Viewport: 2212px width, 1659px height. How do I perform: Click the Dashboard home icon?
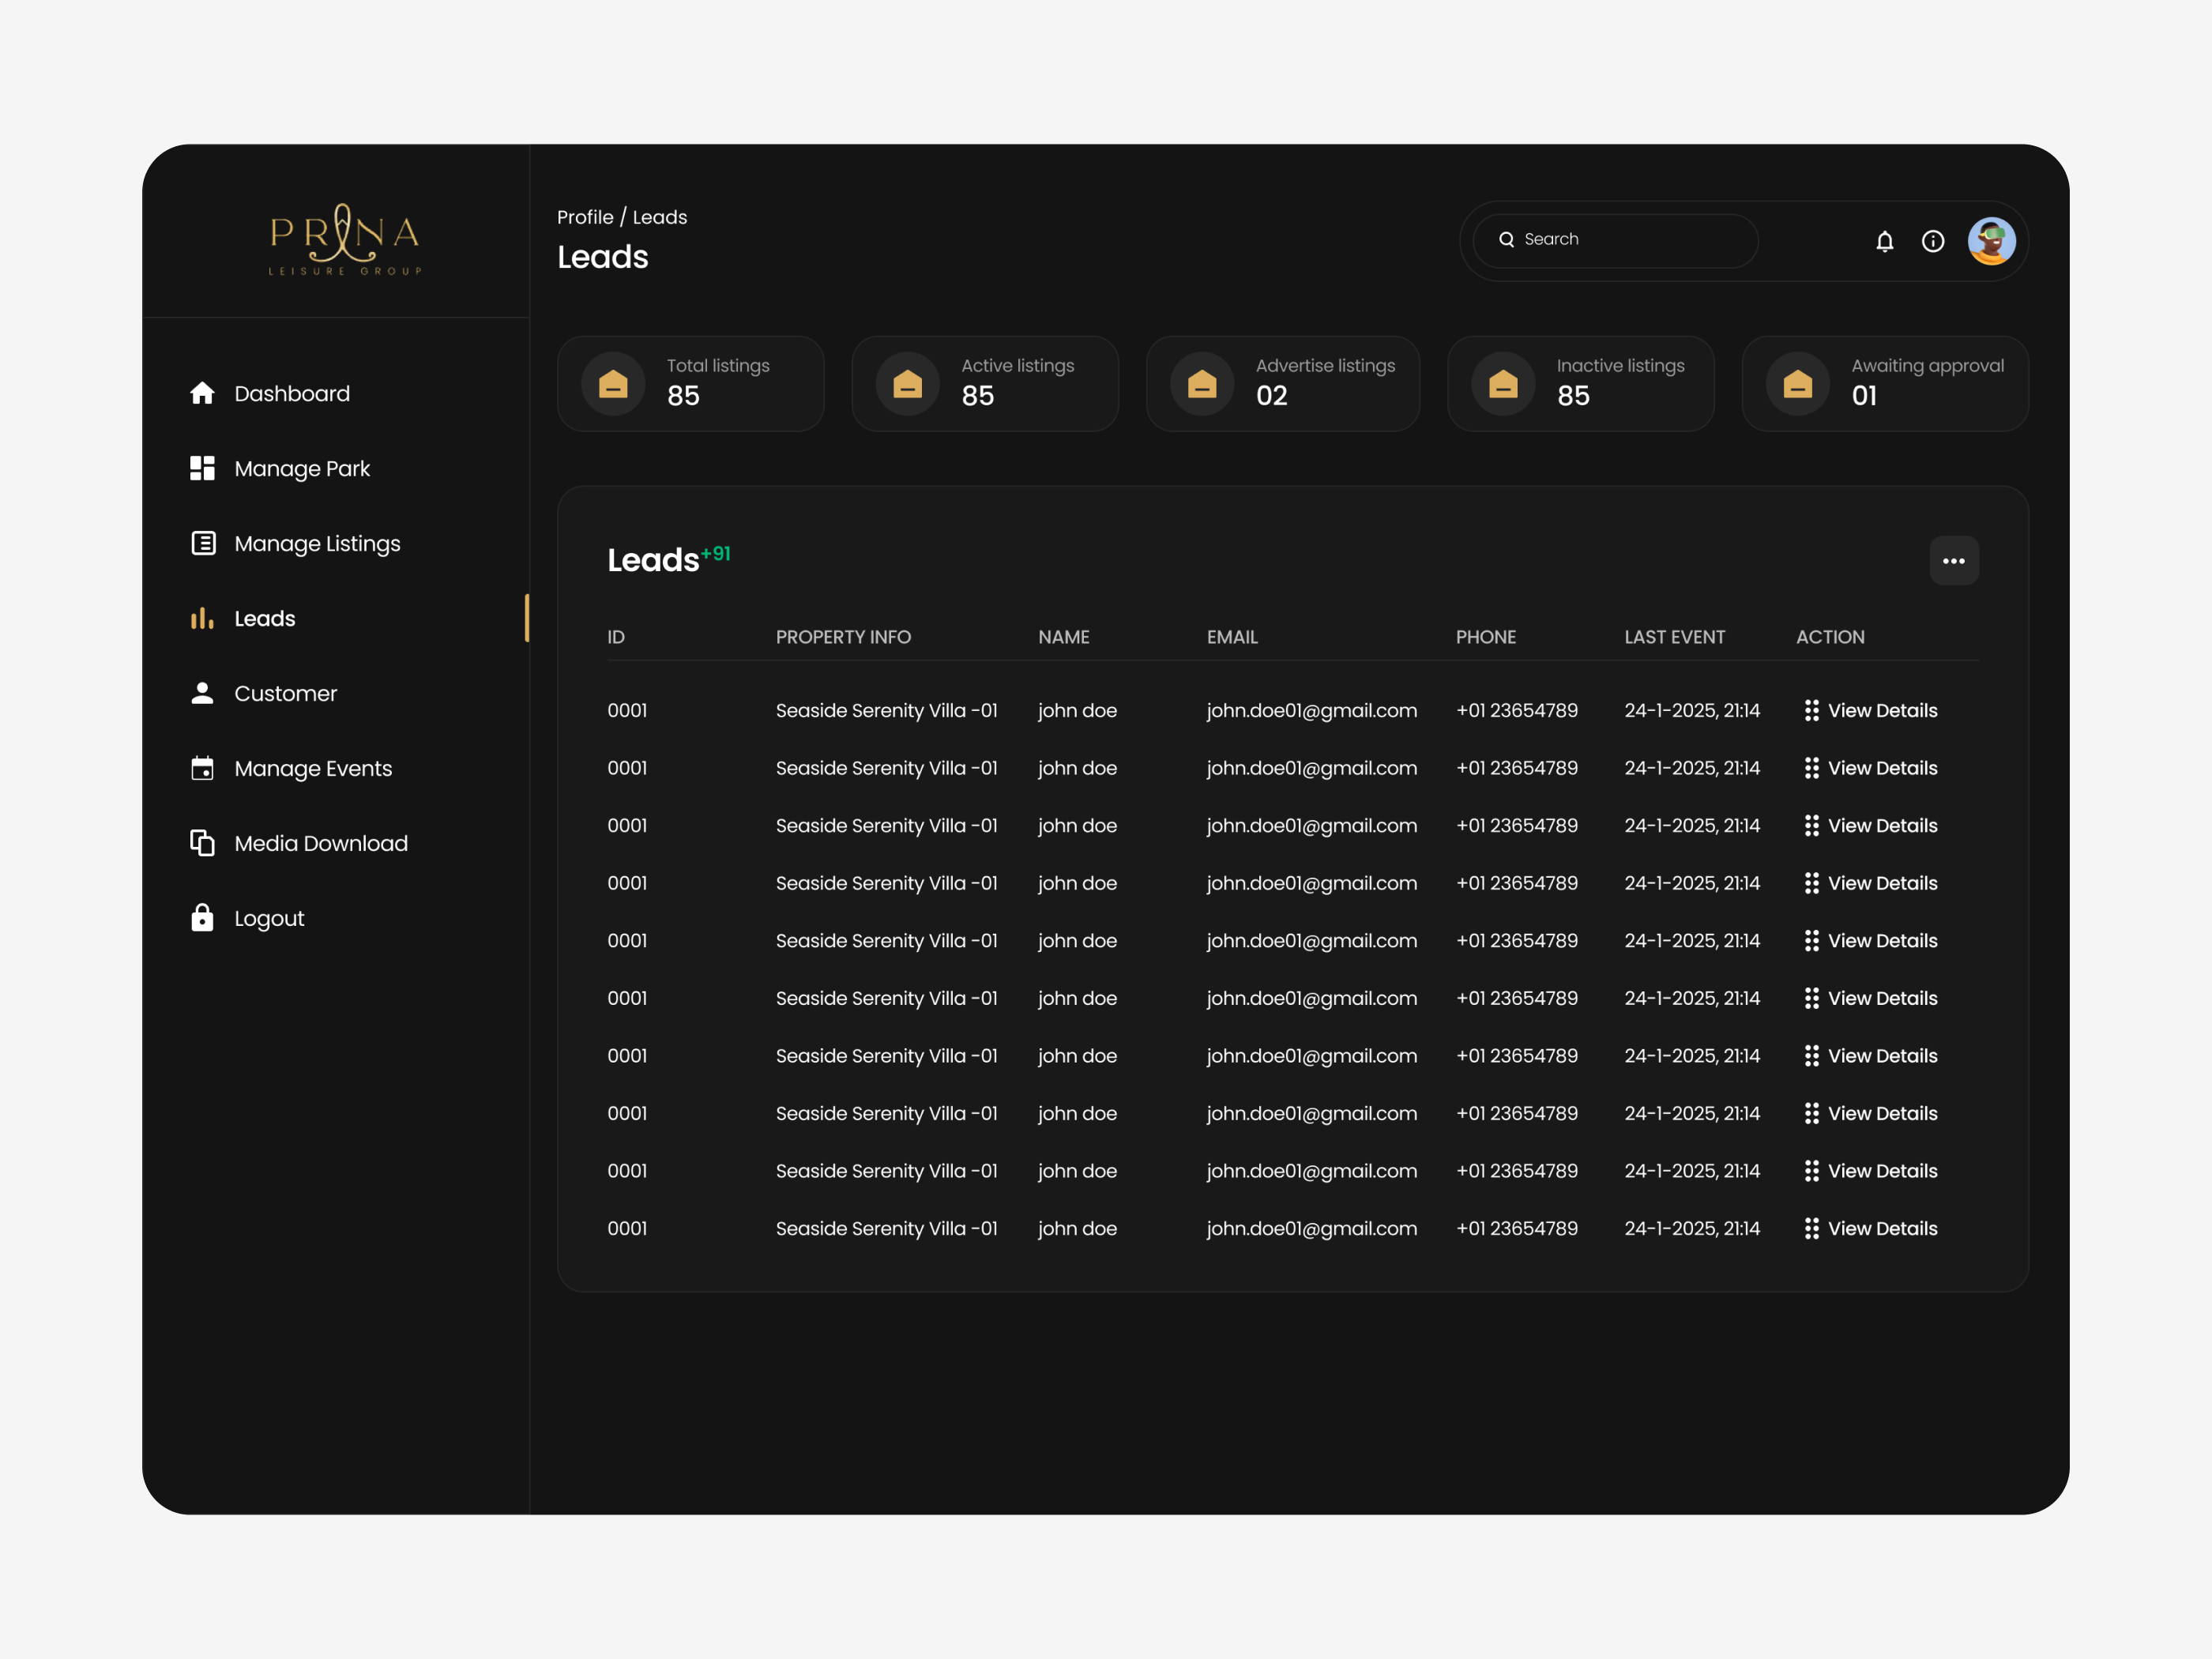[x=202, y=393]
